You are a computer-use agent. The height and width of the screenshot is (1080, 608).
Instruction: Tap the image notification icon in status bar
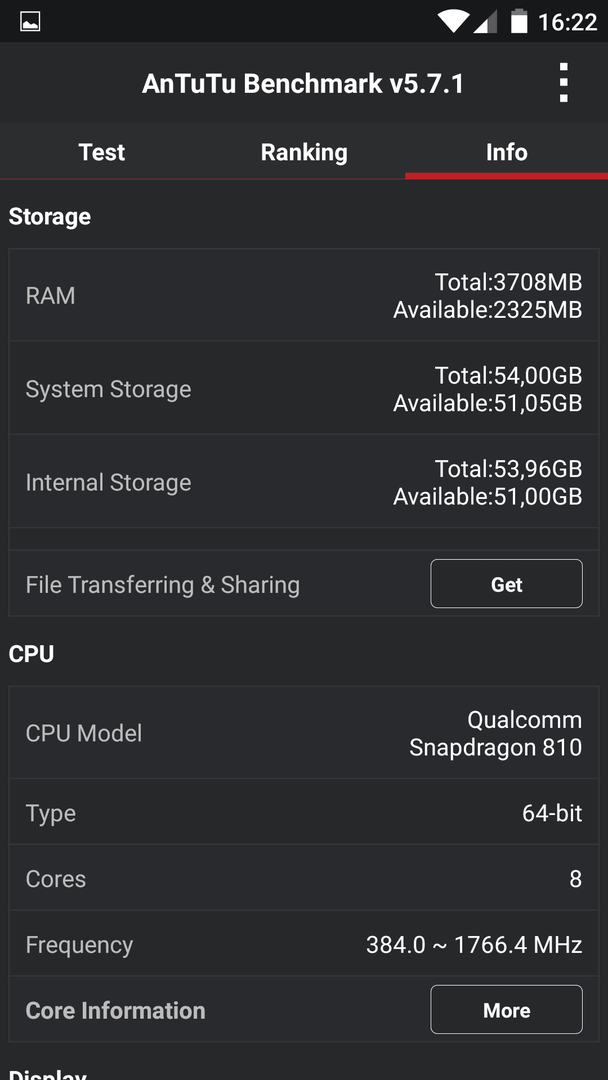(x=30, y=21)
